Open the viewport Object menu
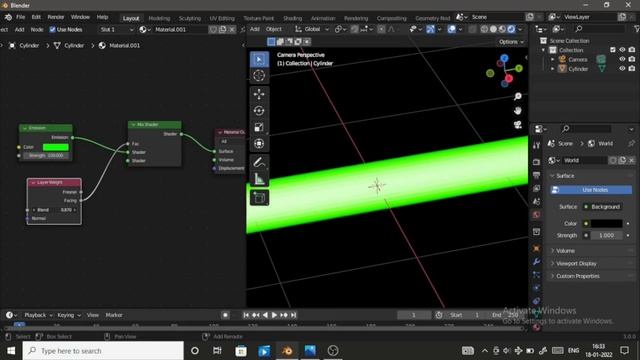640x360 pixels. (x=274, y=29)
